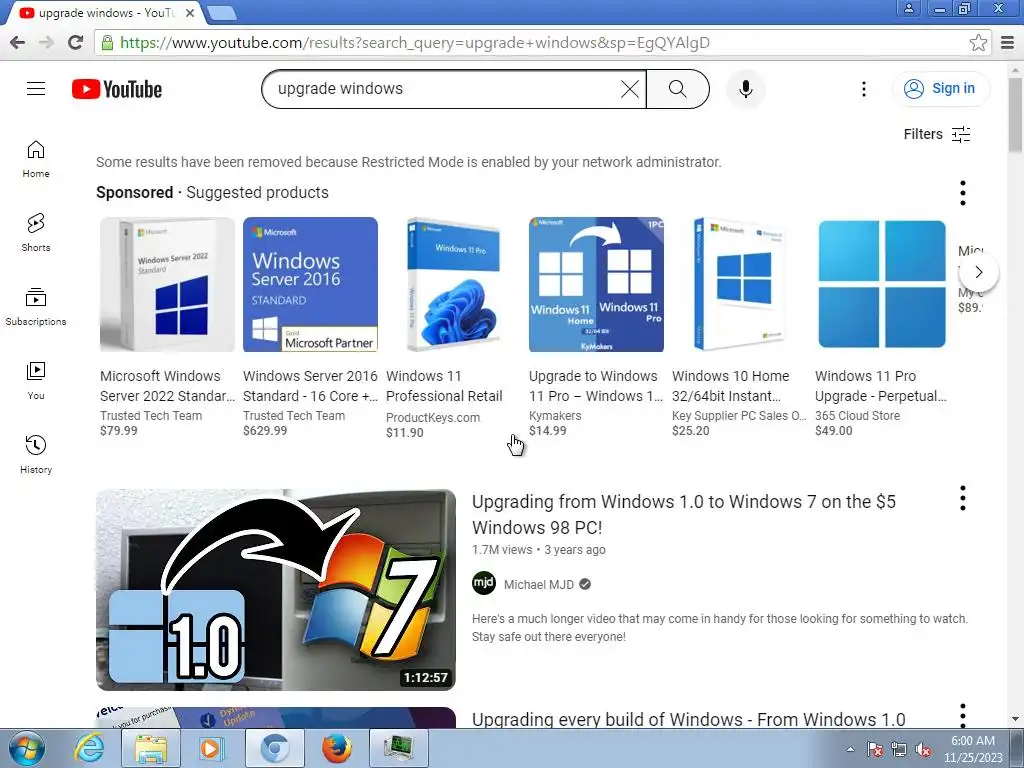Launch Firefox from the taskbar

(x=336, y=748)
